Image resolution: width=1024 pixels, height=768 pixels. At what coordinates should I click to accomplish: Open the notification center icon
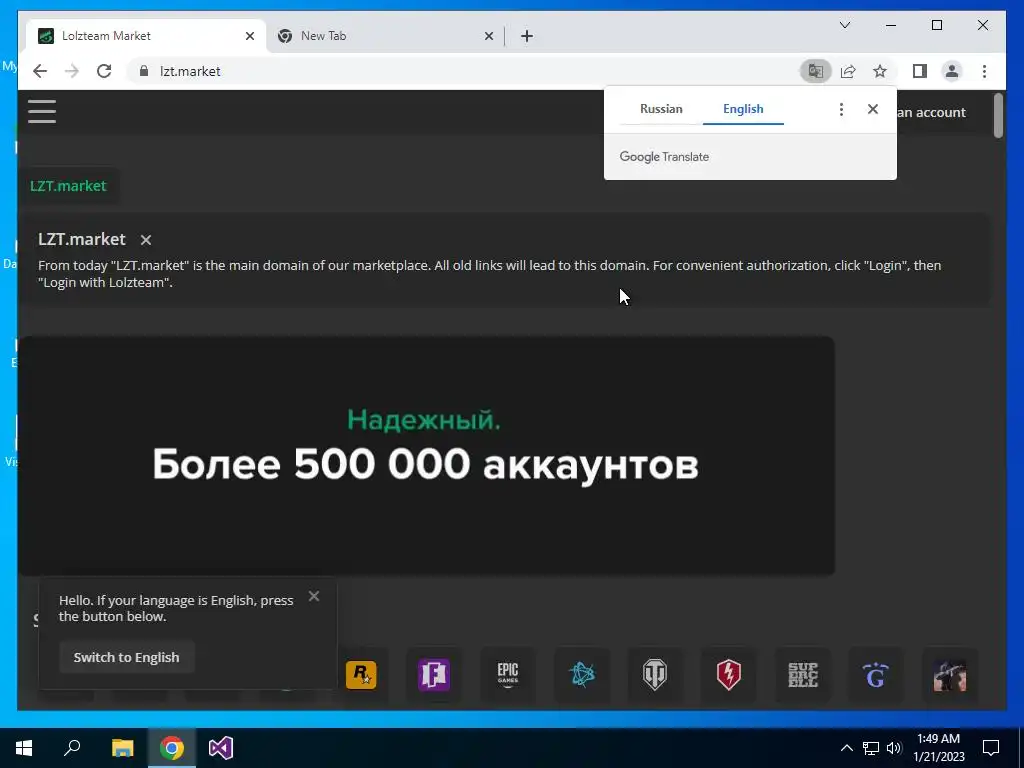[x=991, y=748]
